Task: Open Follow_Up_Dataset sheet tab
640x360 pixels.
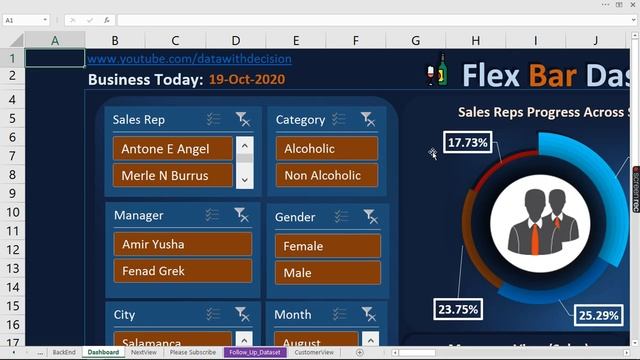Action: pyautogui.click(x=255, y=352)
